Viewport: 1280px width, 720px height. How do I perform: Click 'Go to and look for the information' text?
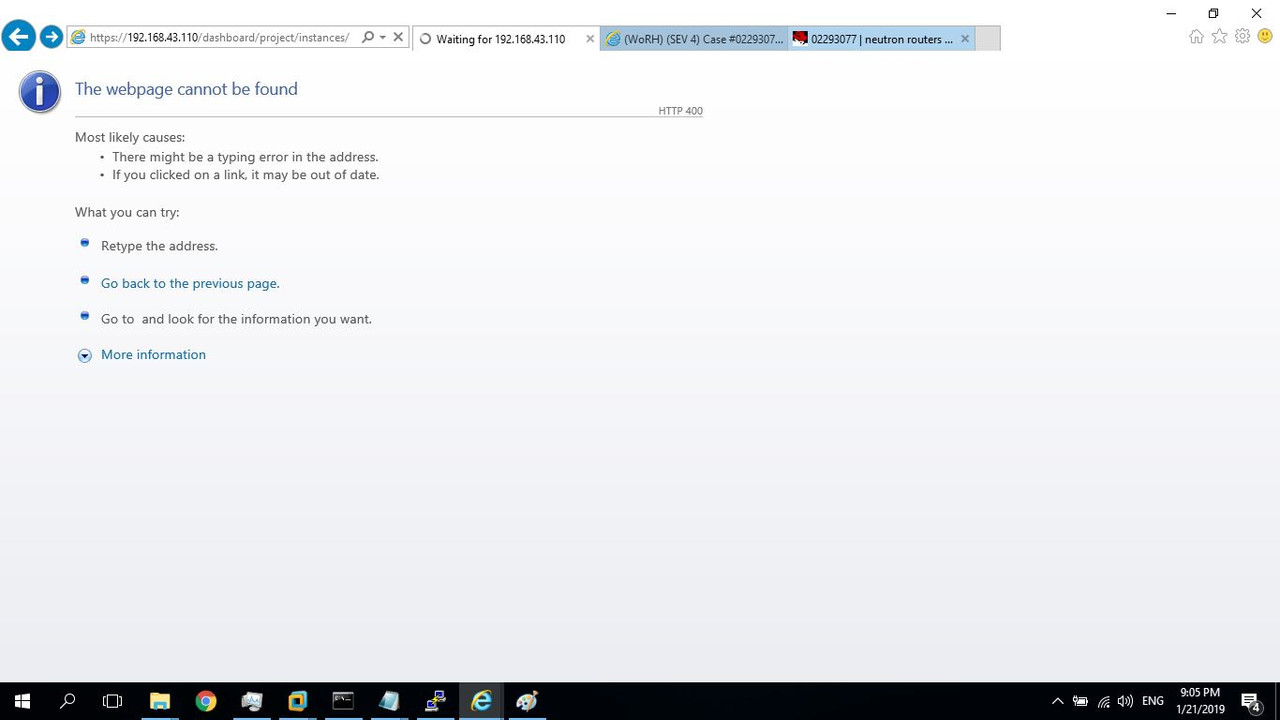click(x=236, y=319)
